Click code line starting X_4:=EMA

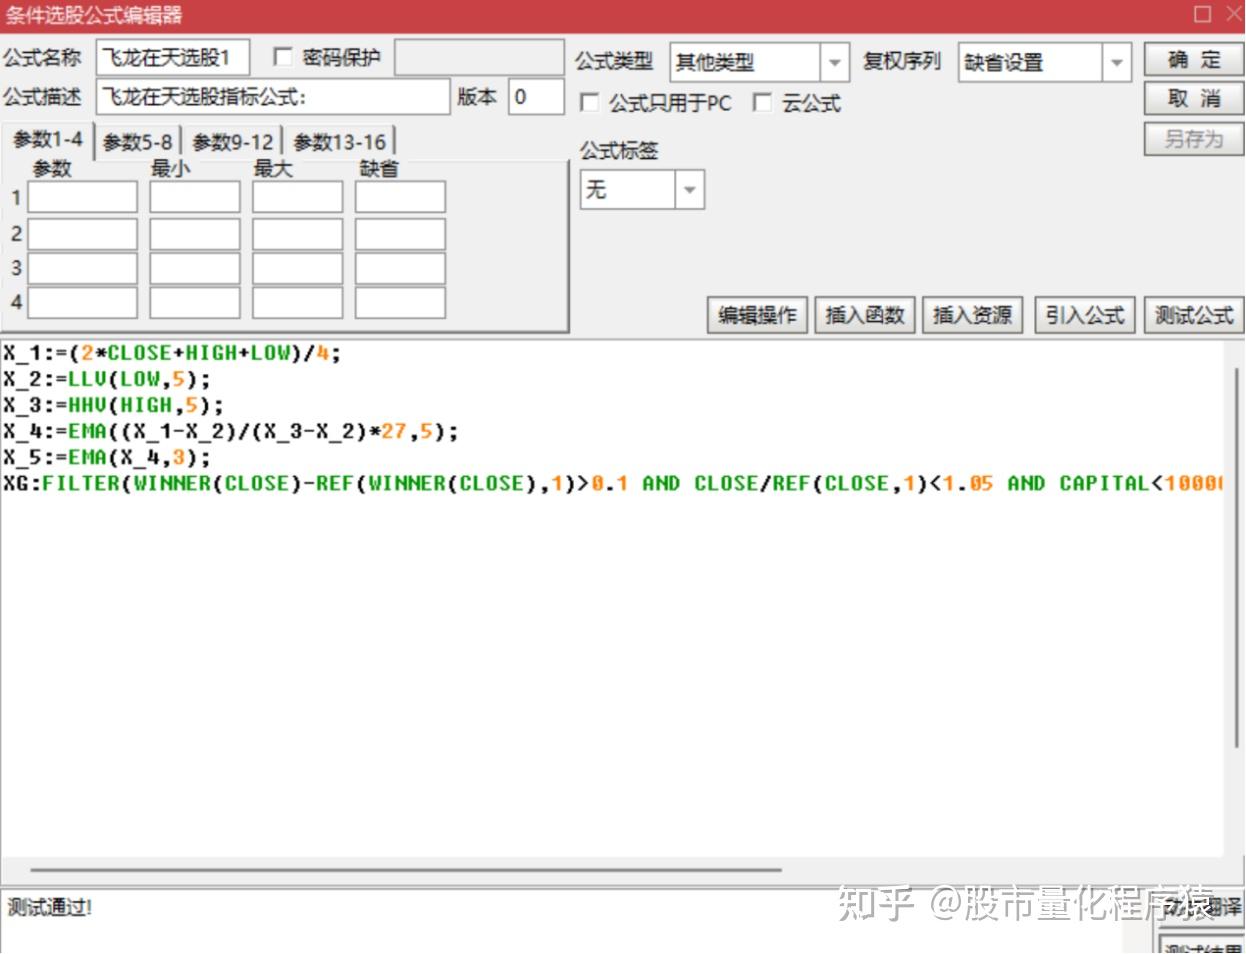pyautogui.click(x=230, y=431)
